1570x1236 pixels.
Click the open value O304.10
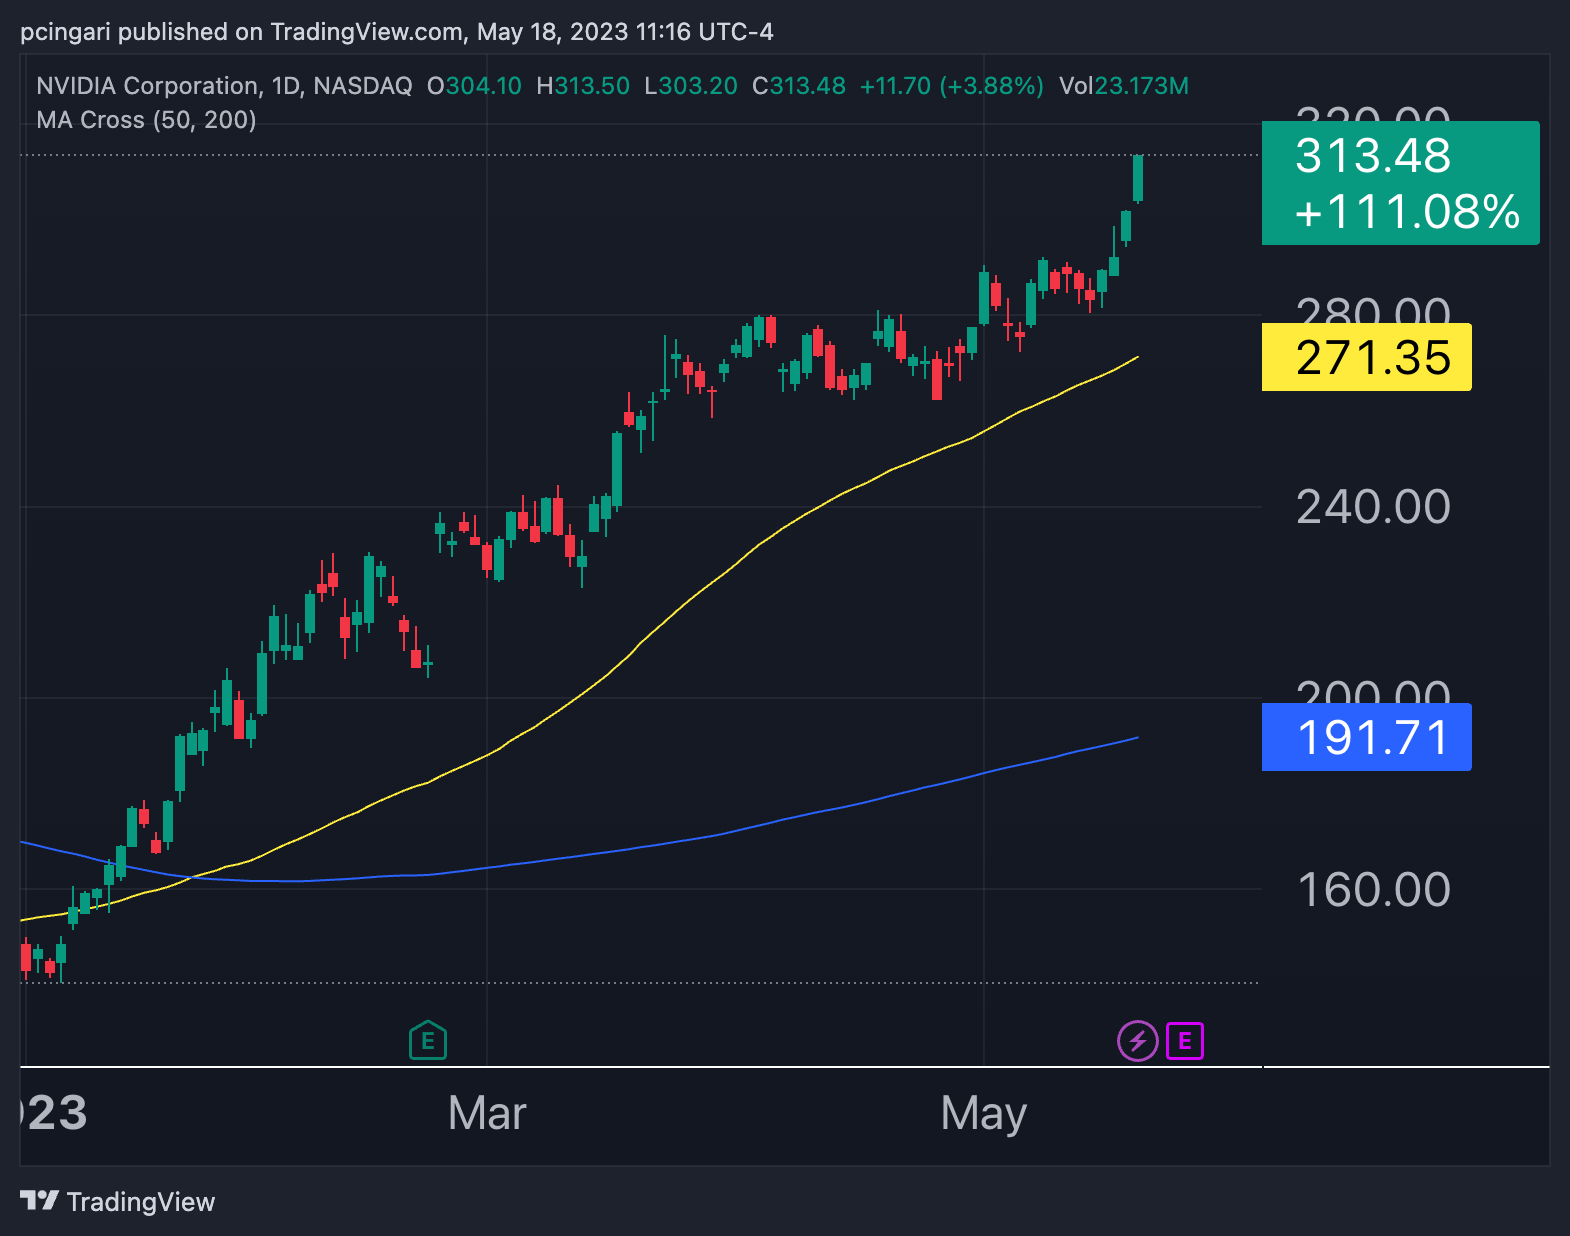[x=474, y=86]
